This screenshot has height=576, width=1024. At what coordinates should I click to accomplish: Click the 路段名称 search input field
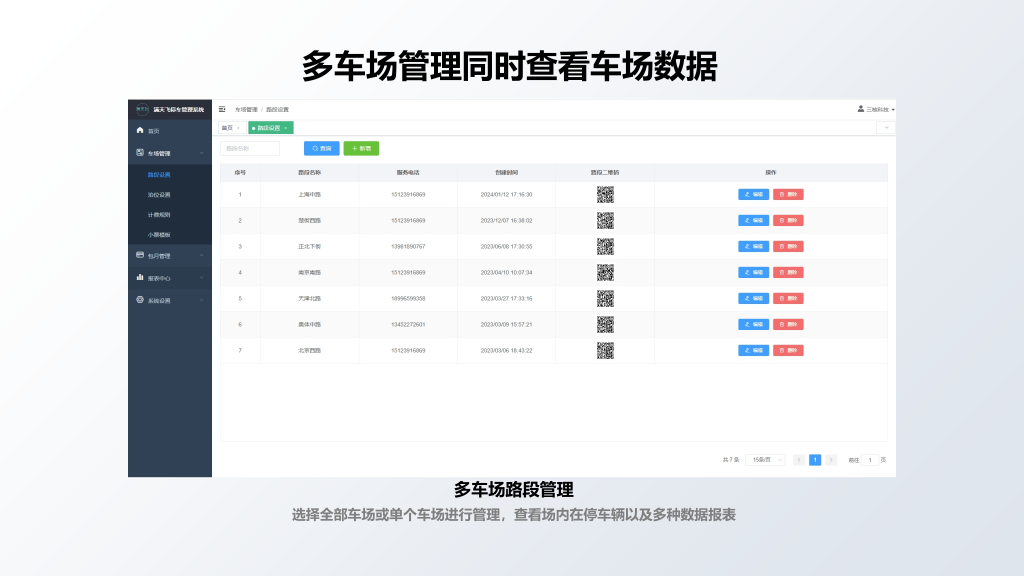pos(250,148)
